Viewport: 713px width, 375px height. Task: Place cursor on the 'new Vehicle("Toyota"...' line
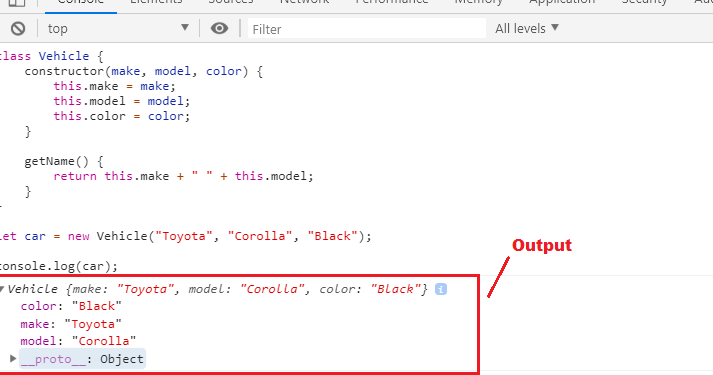click(186, 236)
